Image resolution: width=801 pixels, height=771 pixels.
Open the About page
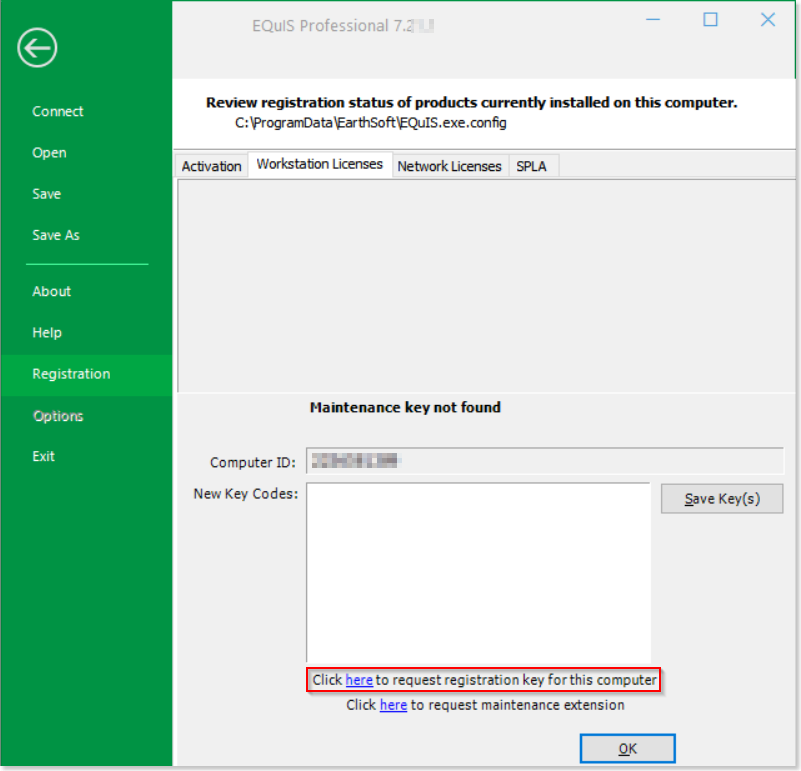click(x=51, y=291)
